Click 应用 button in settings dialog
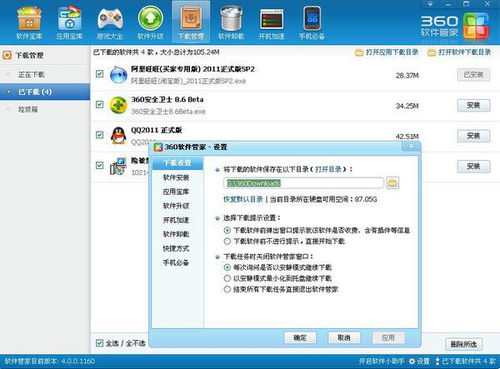This screenshot has width=500, height=369. point(388,338)
